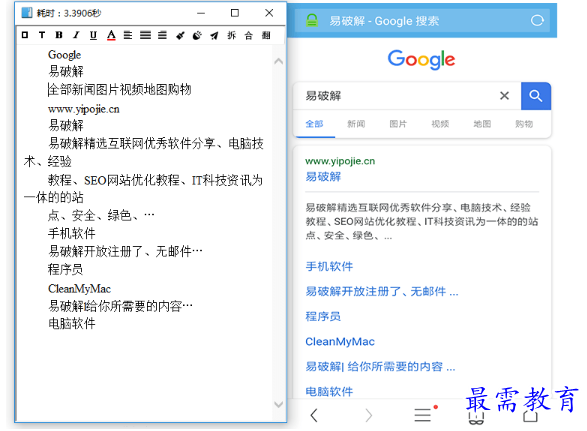Image resolution: width=587 pixels, height=431 pixels.
Task: Switch to the 视频 search tab
Action: [440, 124]
